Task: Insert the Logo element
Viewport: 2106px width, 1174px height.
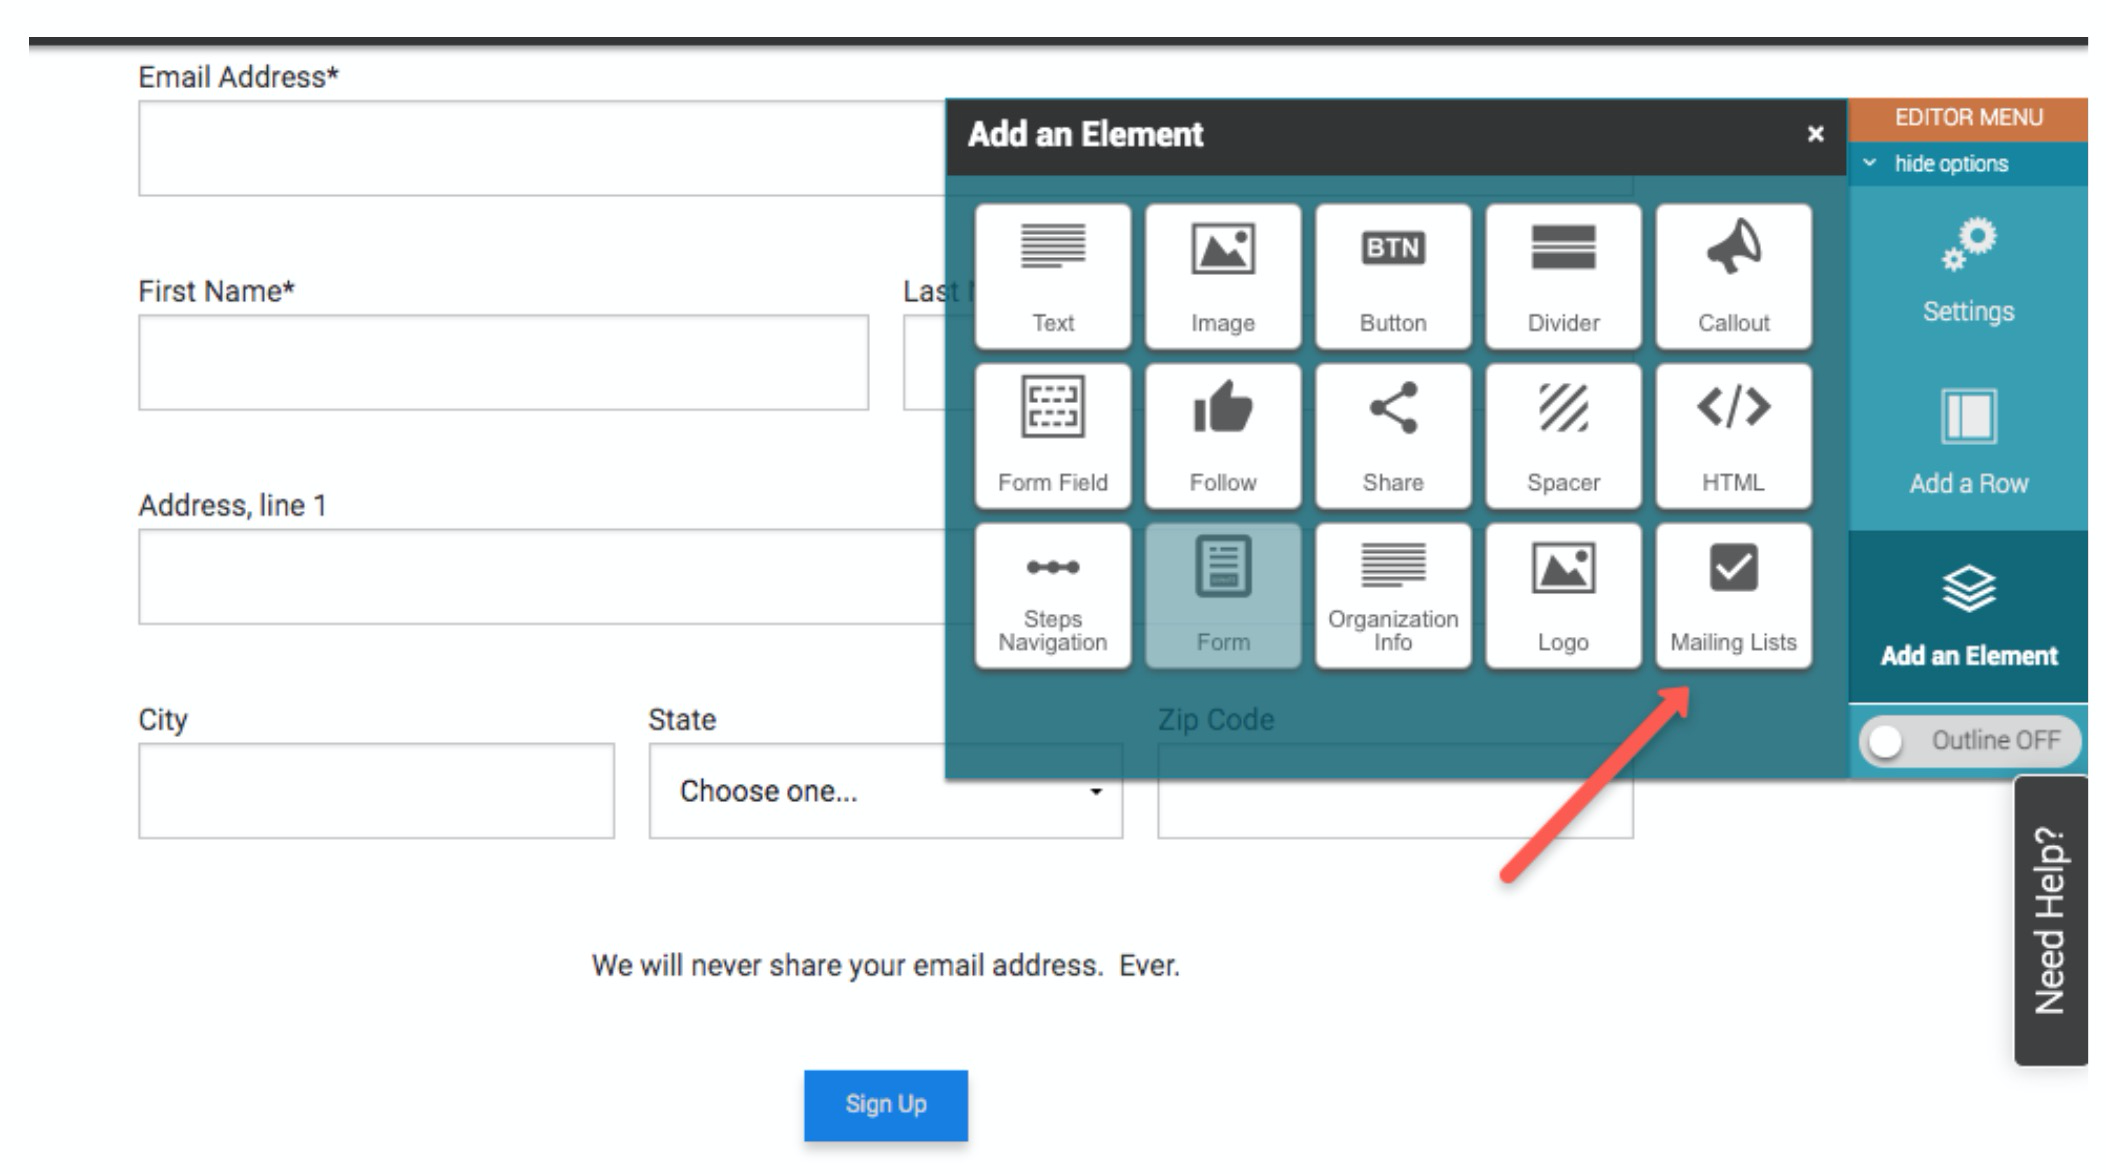Action: 1563,596
